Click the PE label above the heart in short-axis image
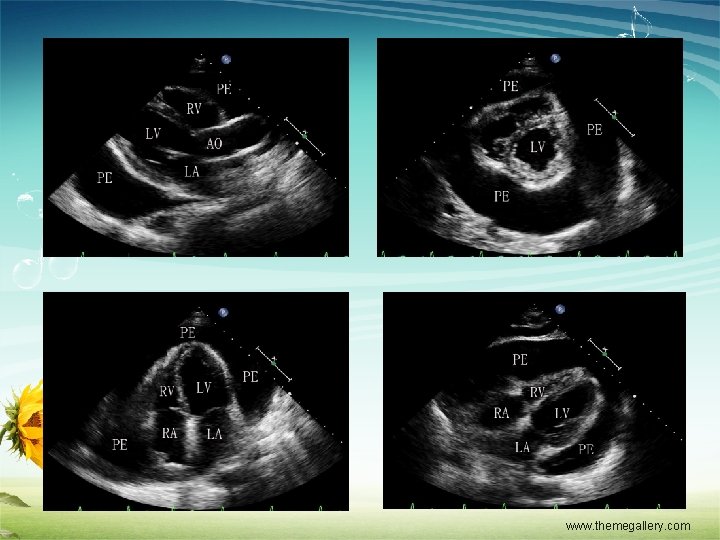This screenshot has height=540, width=720. 511,86
